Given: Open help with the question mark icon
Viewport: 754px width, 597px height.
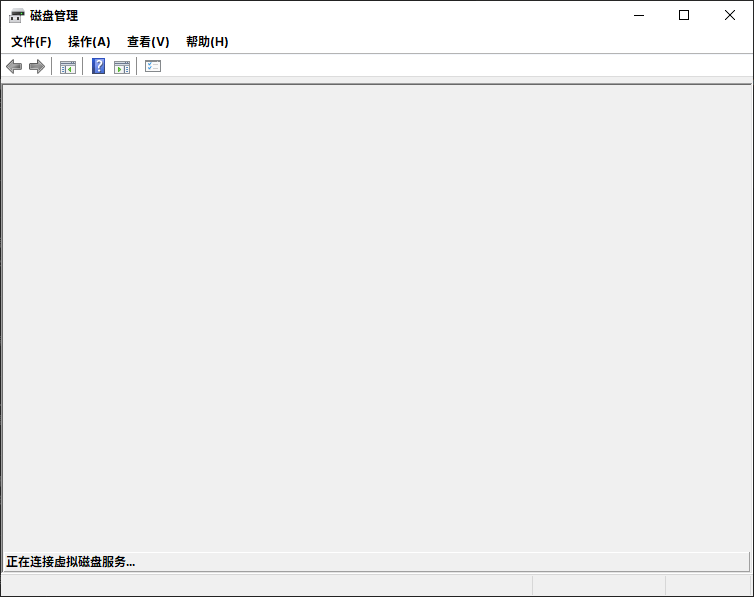Looking at the screenshot, I should pos(99,66).
